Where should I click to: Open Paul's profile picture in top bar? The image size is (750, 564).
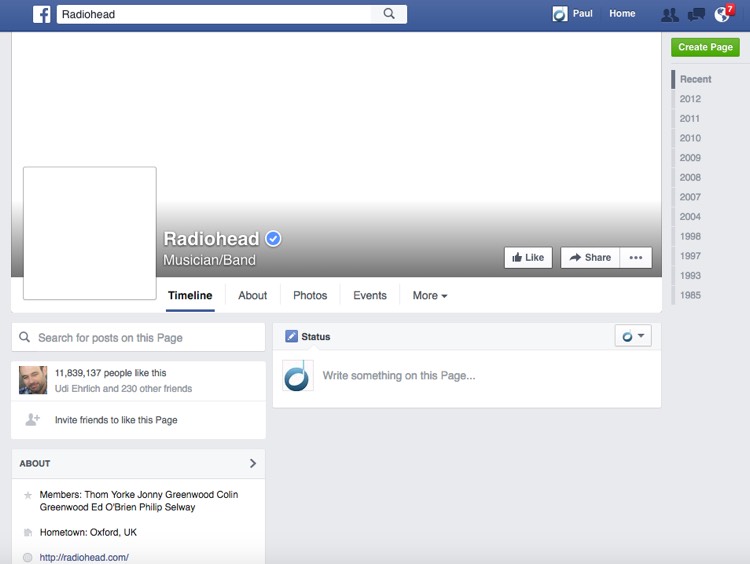pyautogui.click(x=560, y=14)
